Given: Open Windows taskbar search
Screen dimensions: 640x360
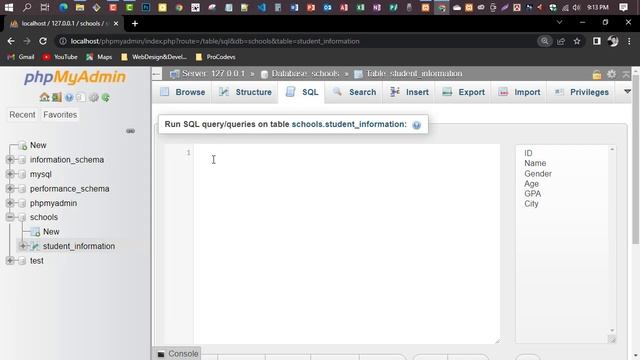Looking at the screenshot, I should click(27, 7).
